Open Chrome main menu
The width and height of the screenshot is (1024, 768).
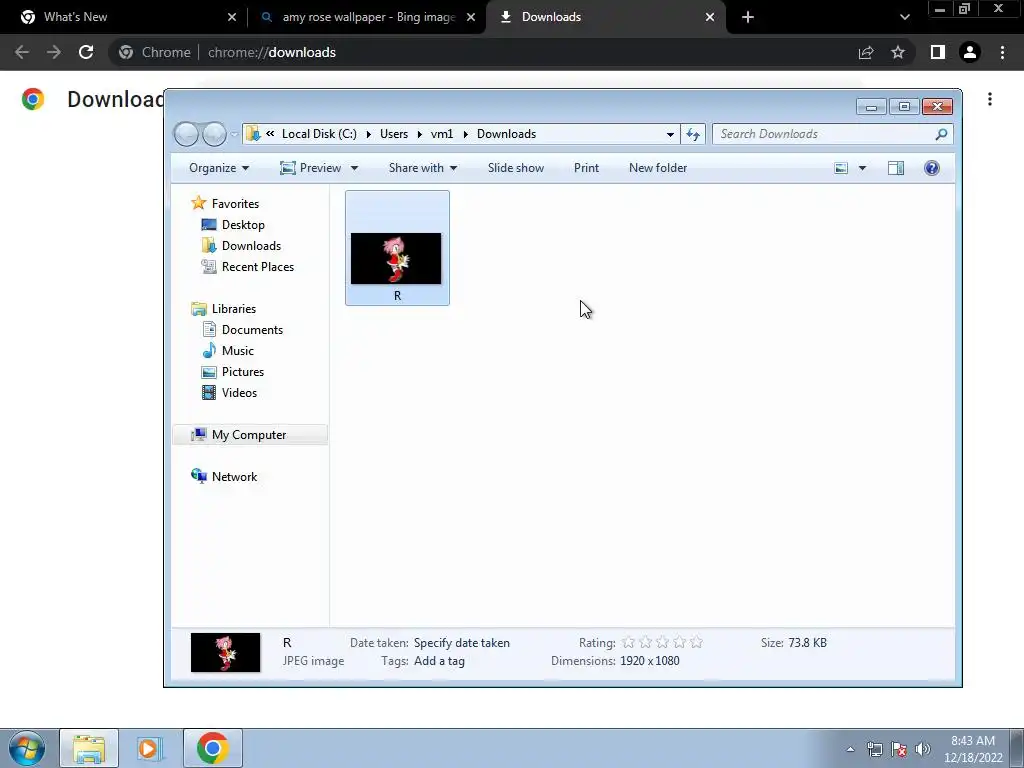click(x=1002, y=52)
